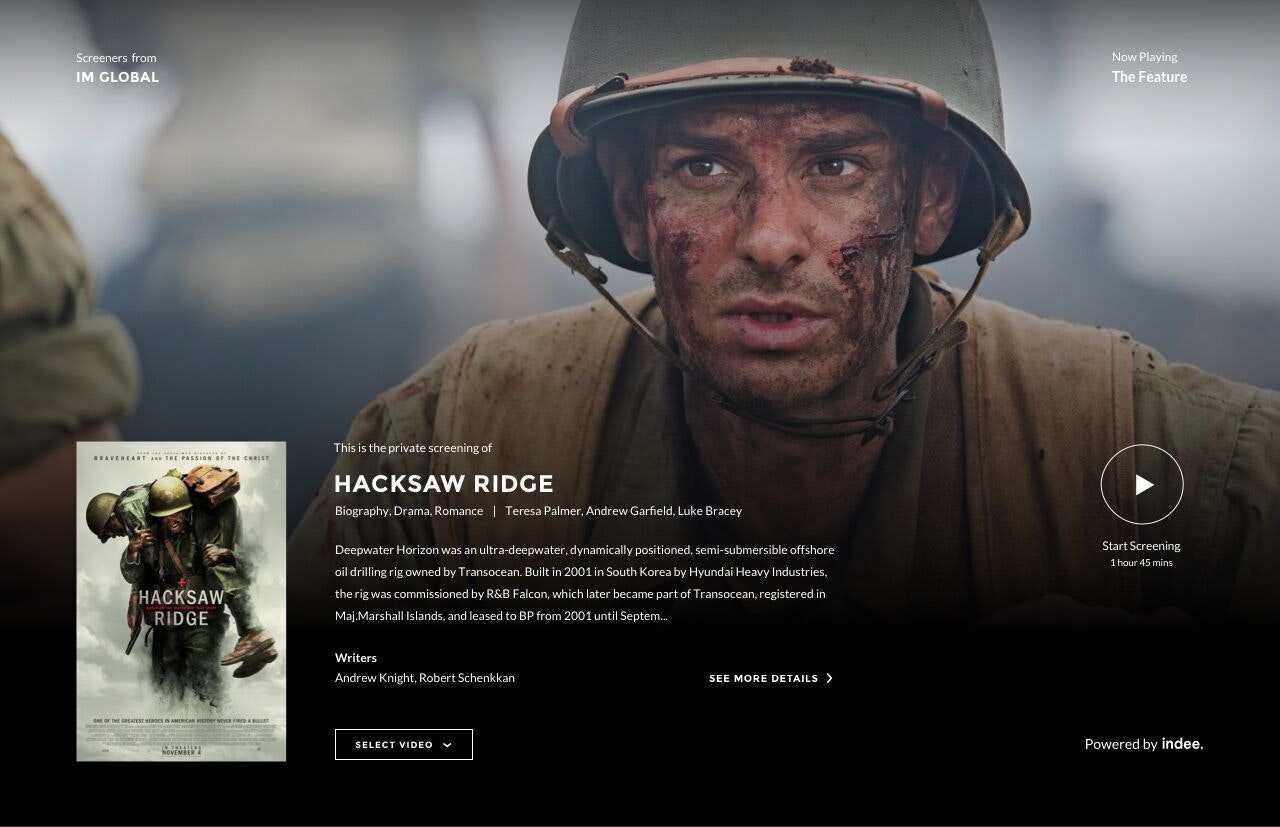The height and width of the screenshot is (827, 1280).
Task: Open The Feature under Now Playing
Action: point(1149,77)
